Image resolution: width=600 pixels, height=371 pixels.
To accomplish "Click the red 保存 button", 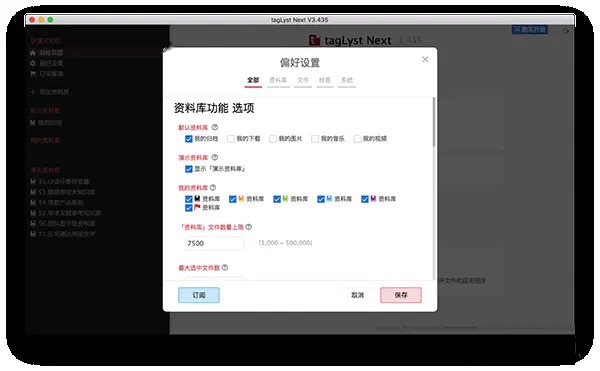I will (401, 295).
